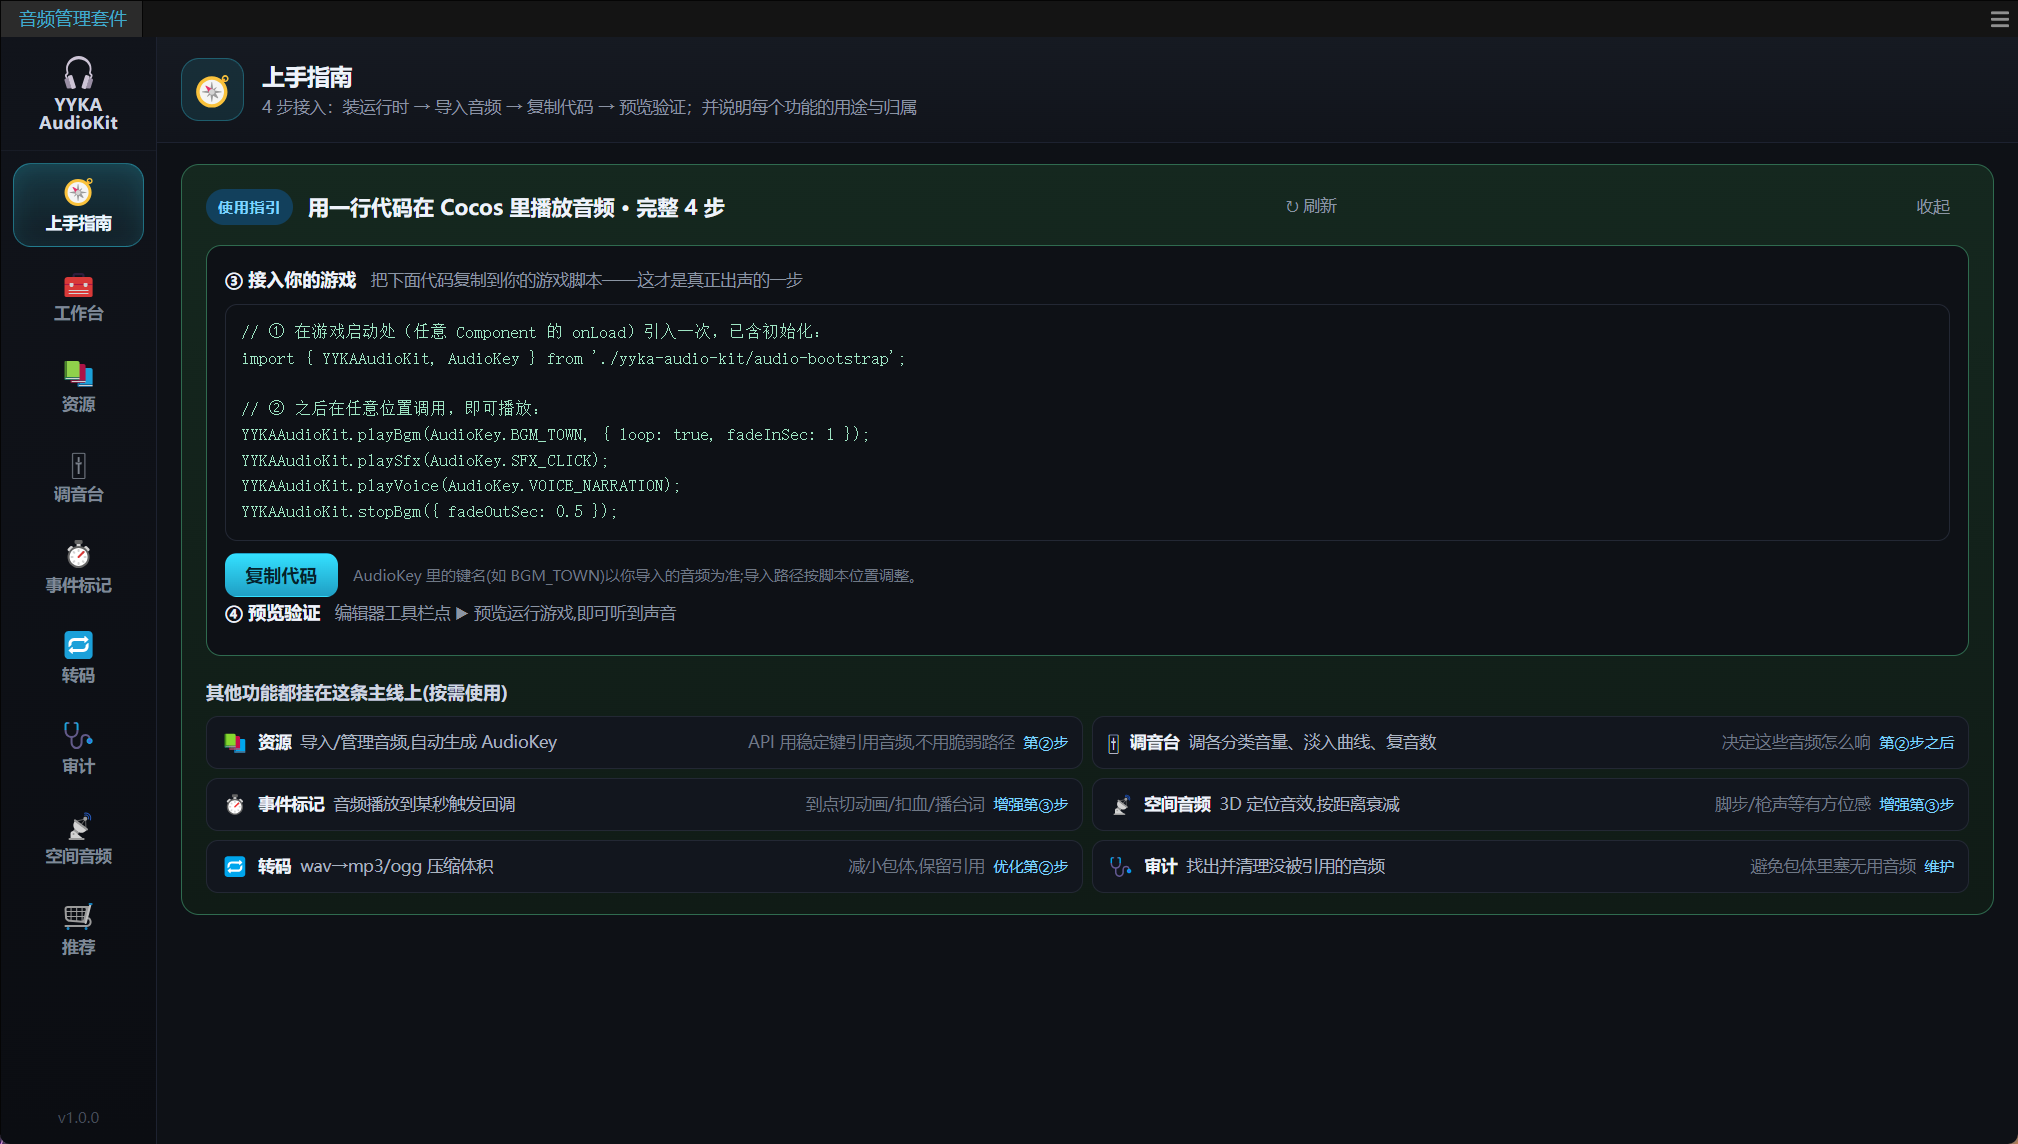Click the import line in code block
The image size is (2018, 1144).
click(573, 358)
